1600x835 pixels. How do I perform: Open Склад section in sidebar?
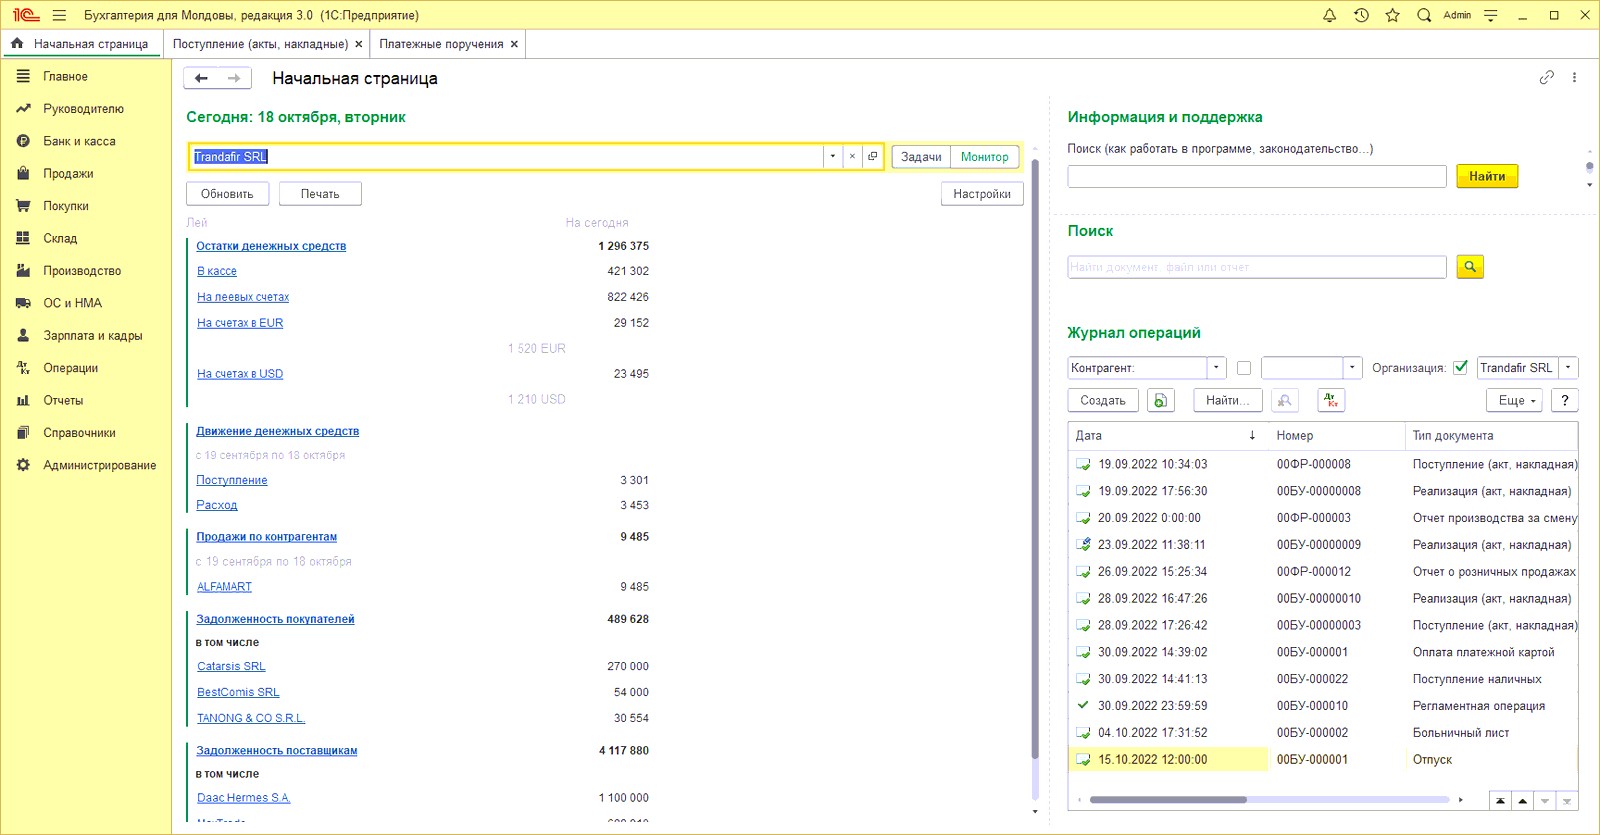[60, 238]
